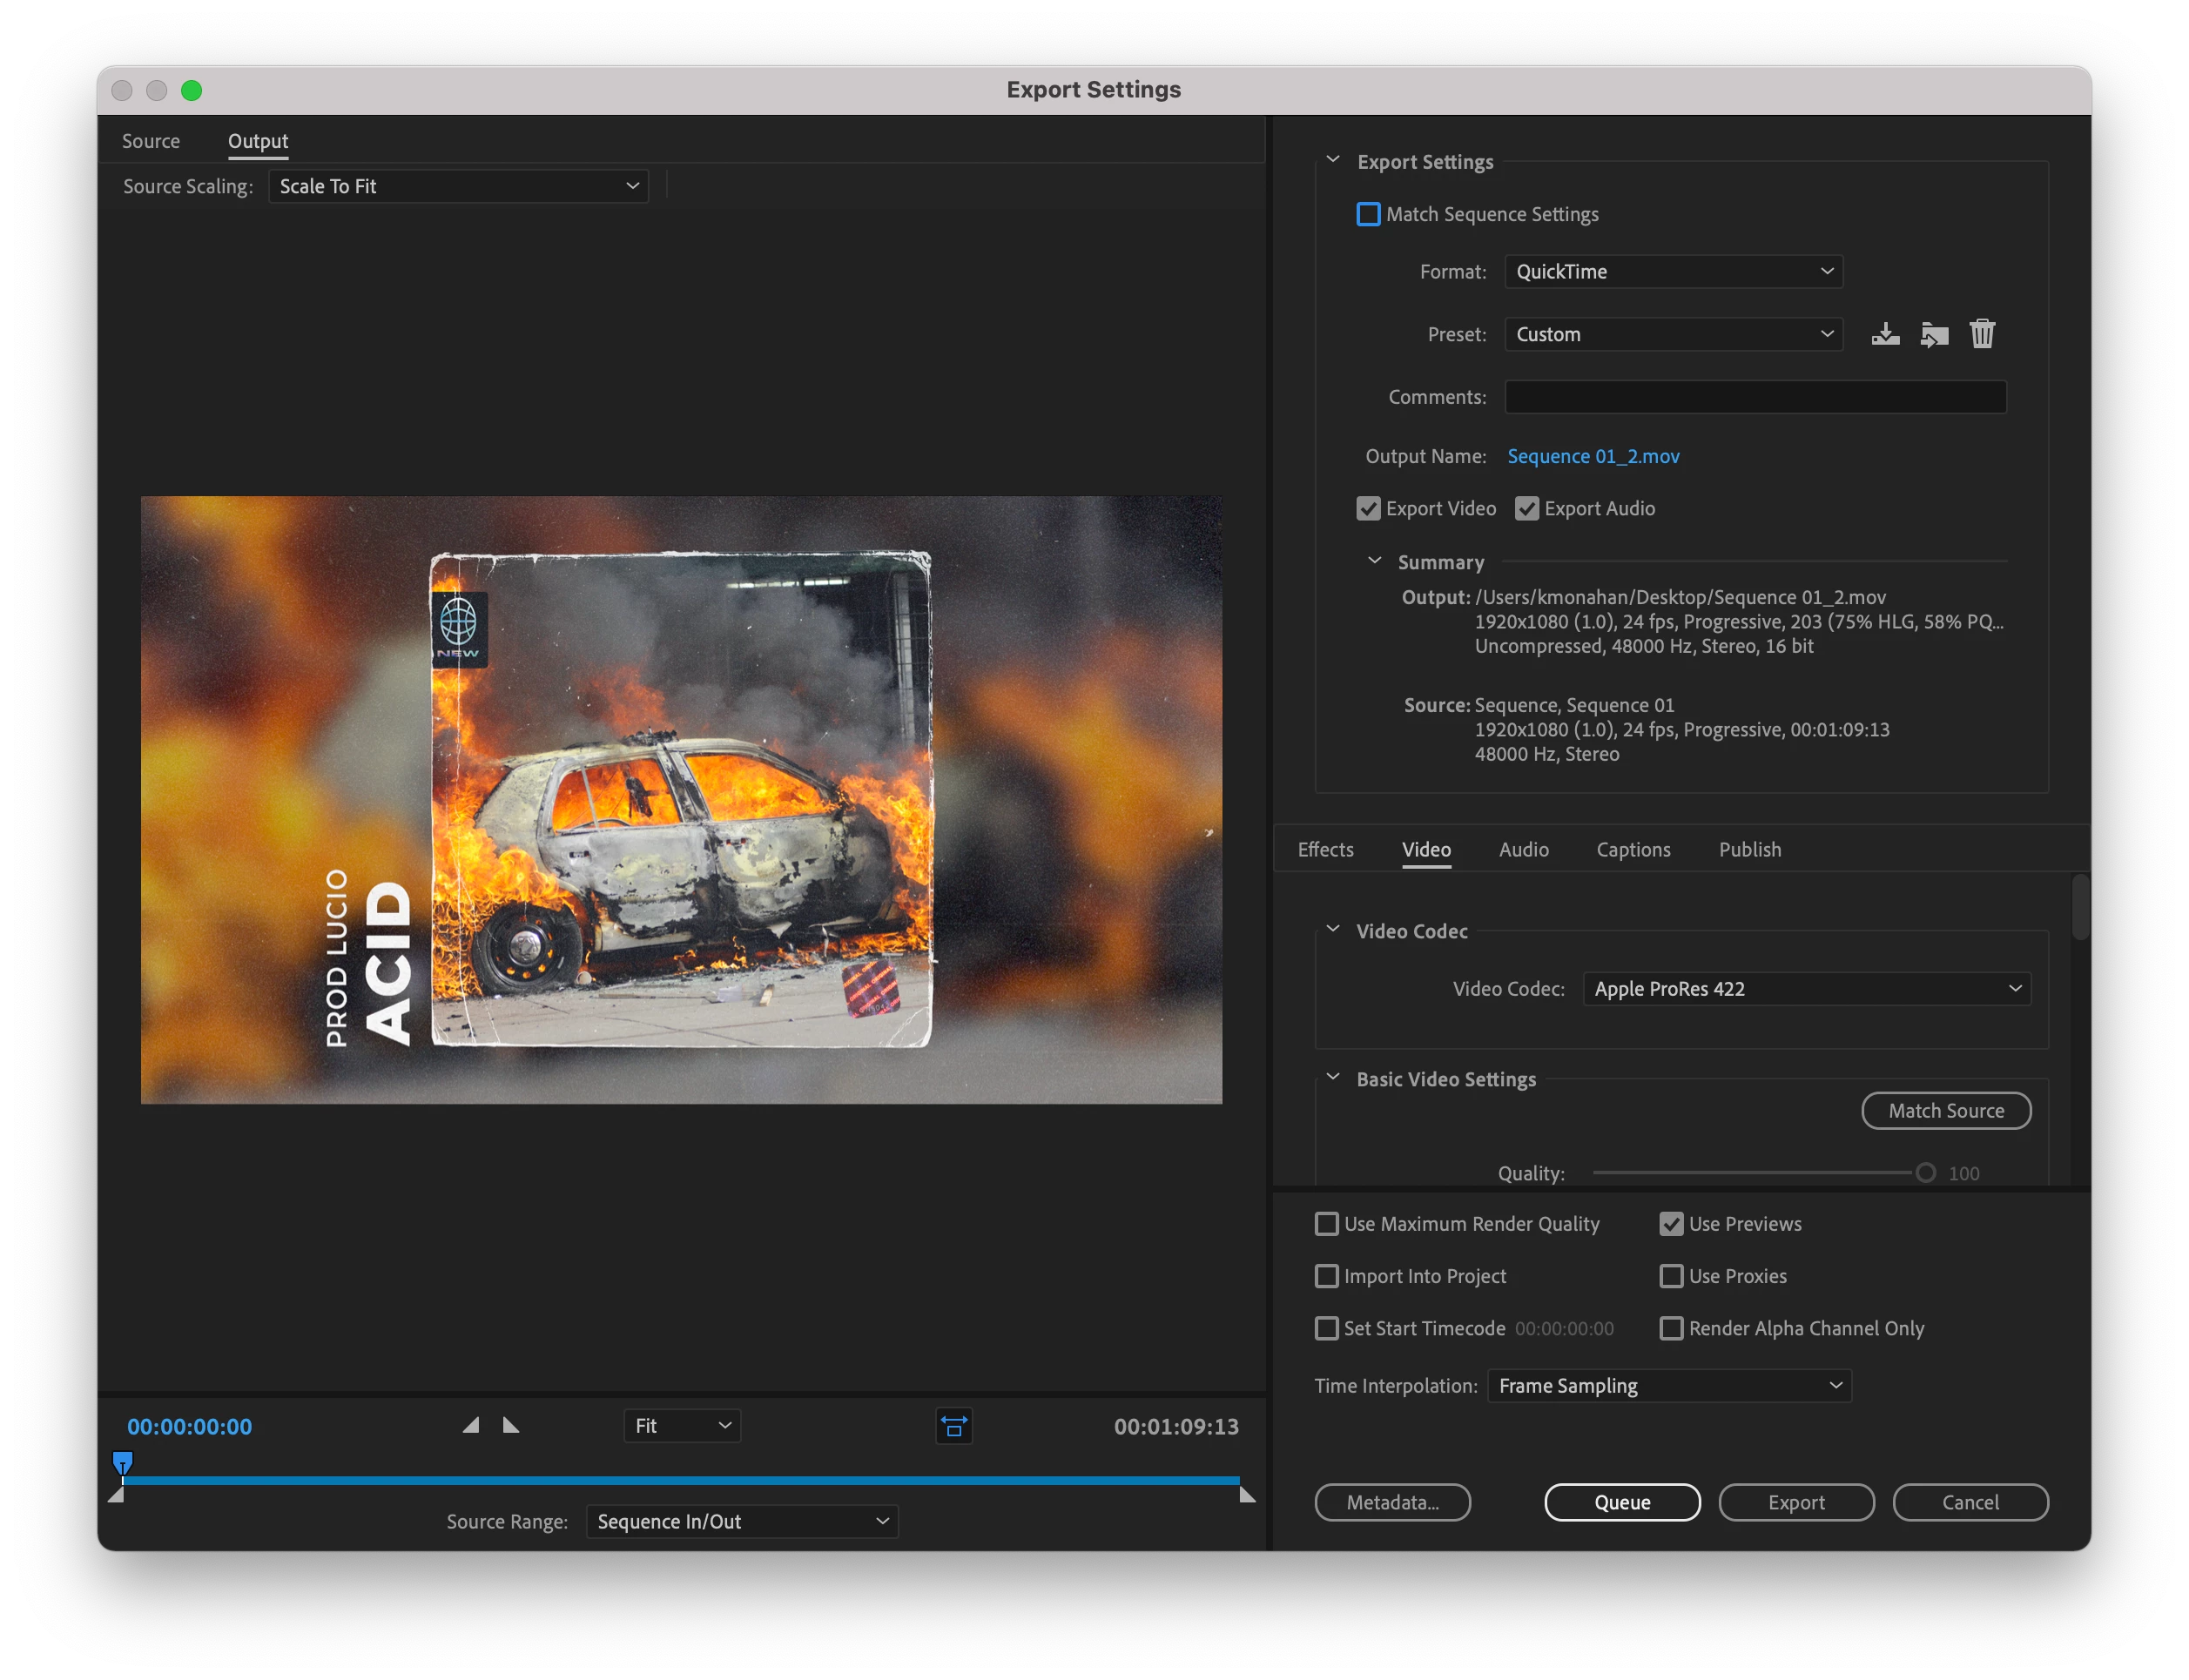Click the Quality slider handle
Image resolution: width=2189 pixels, height=1680 pixels.
[x=1925, y=1173]
